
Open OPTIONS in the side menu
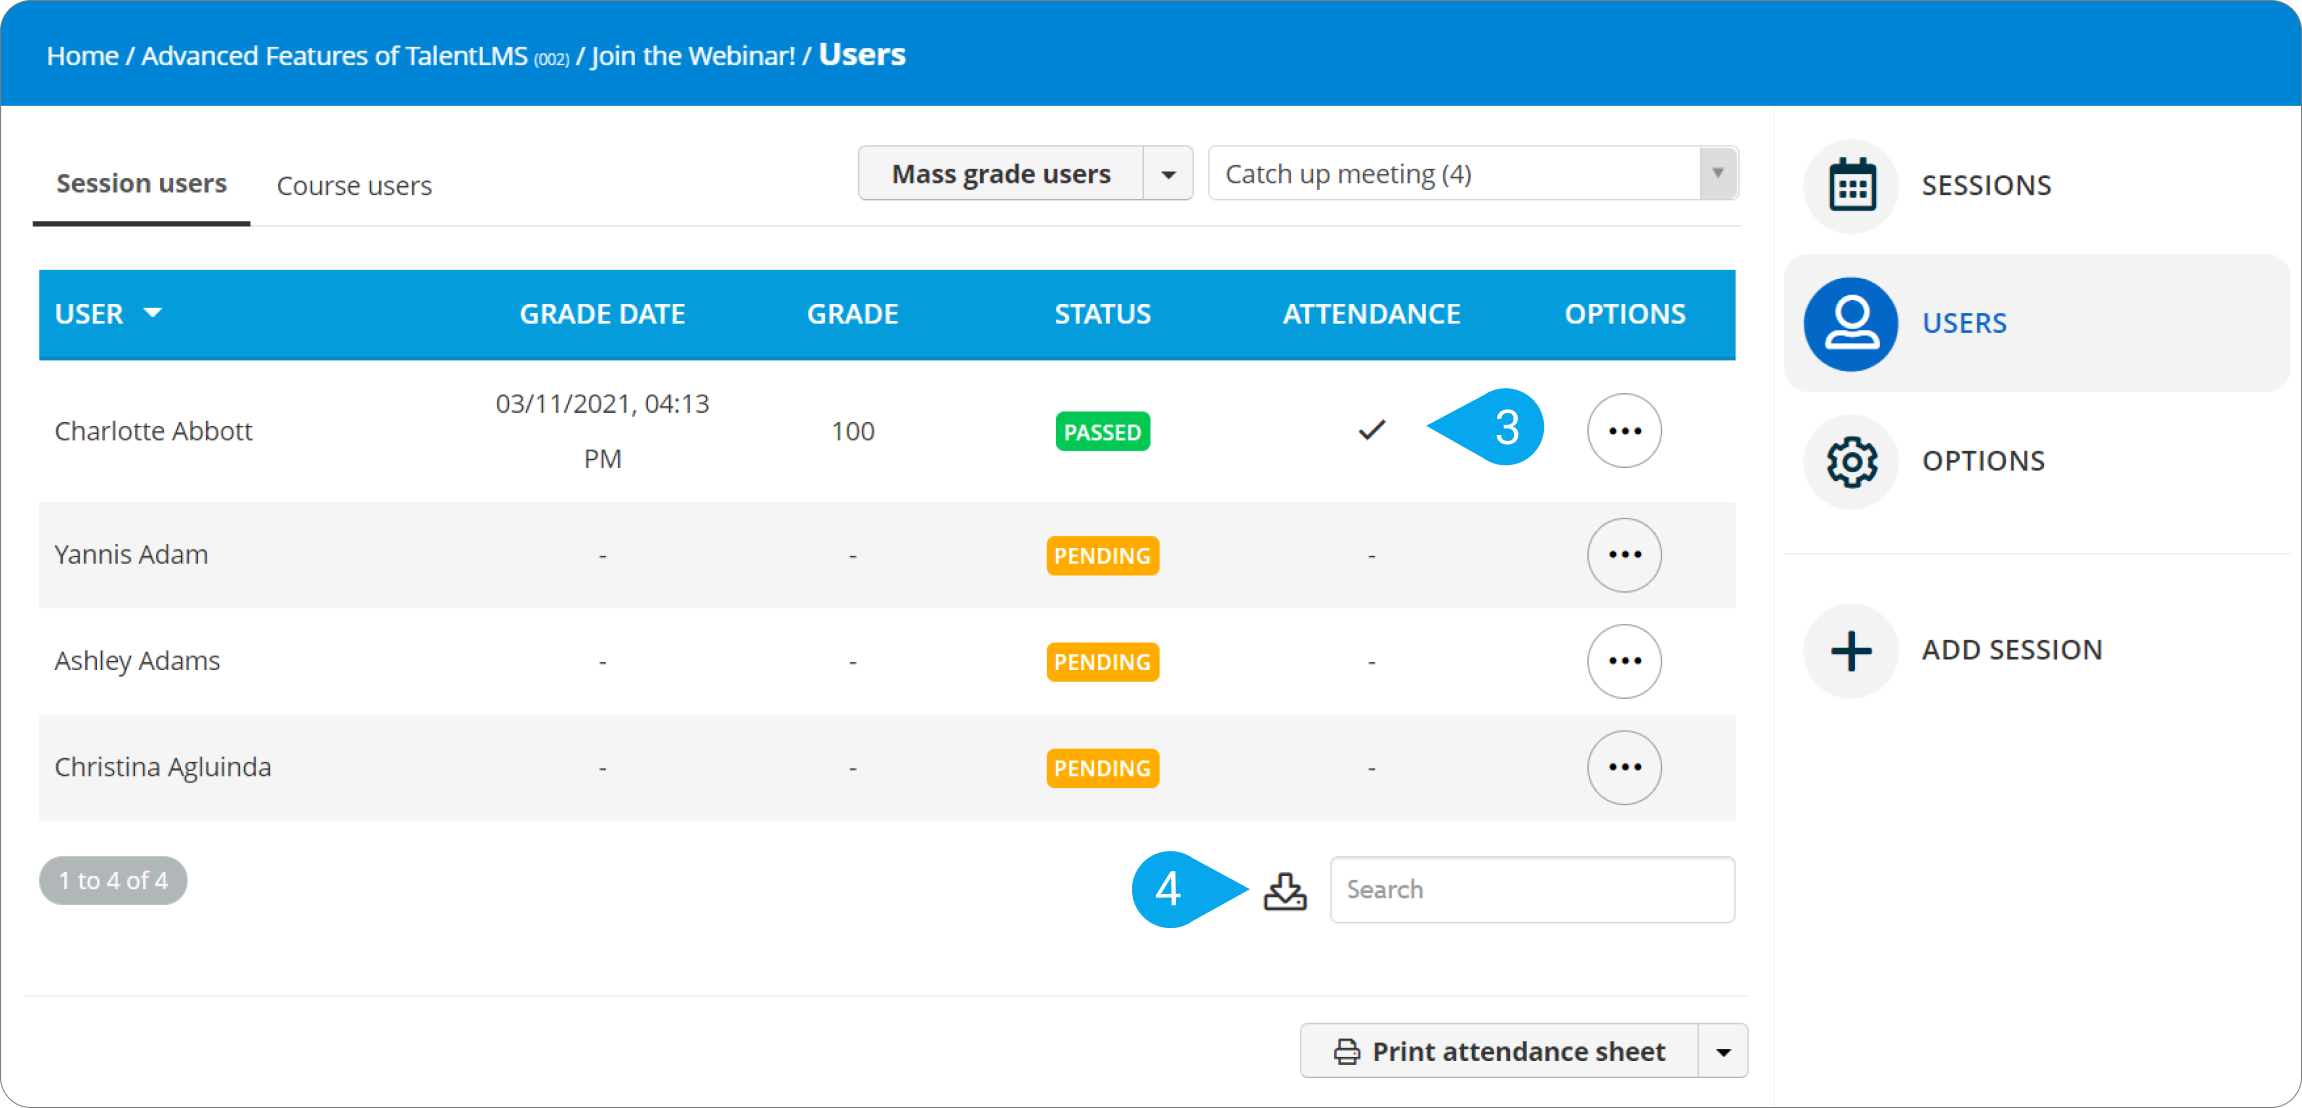click(x=1983, y=461)
